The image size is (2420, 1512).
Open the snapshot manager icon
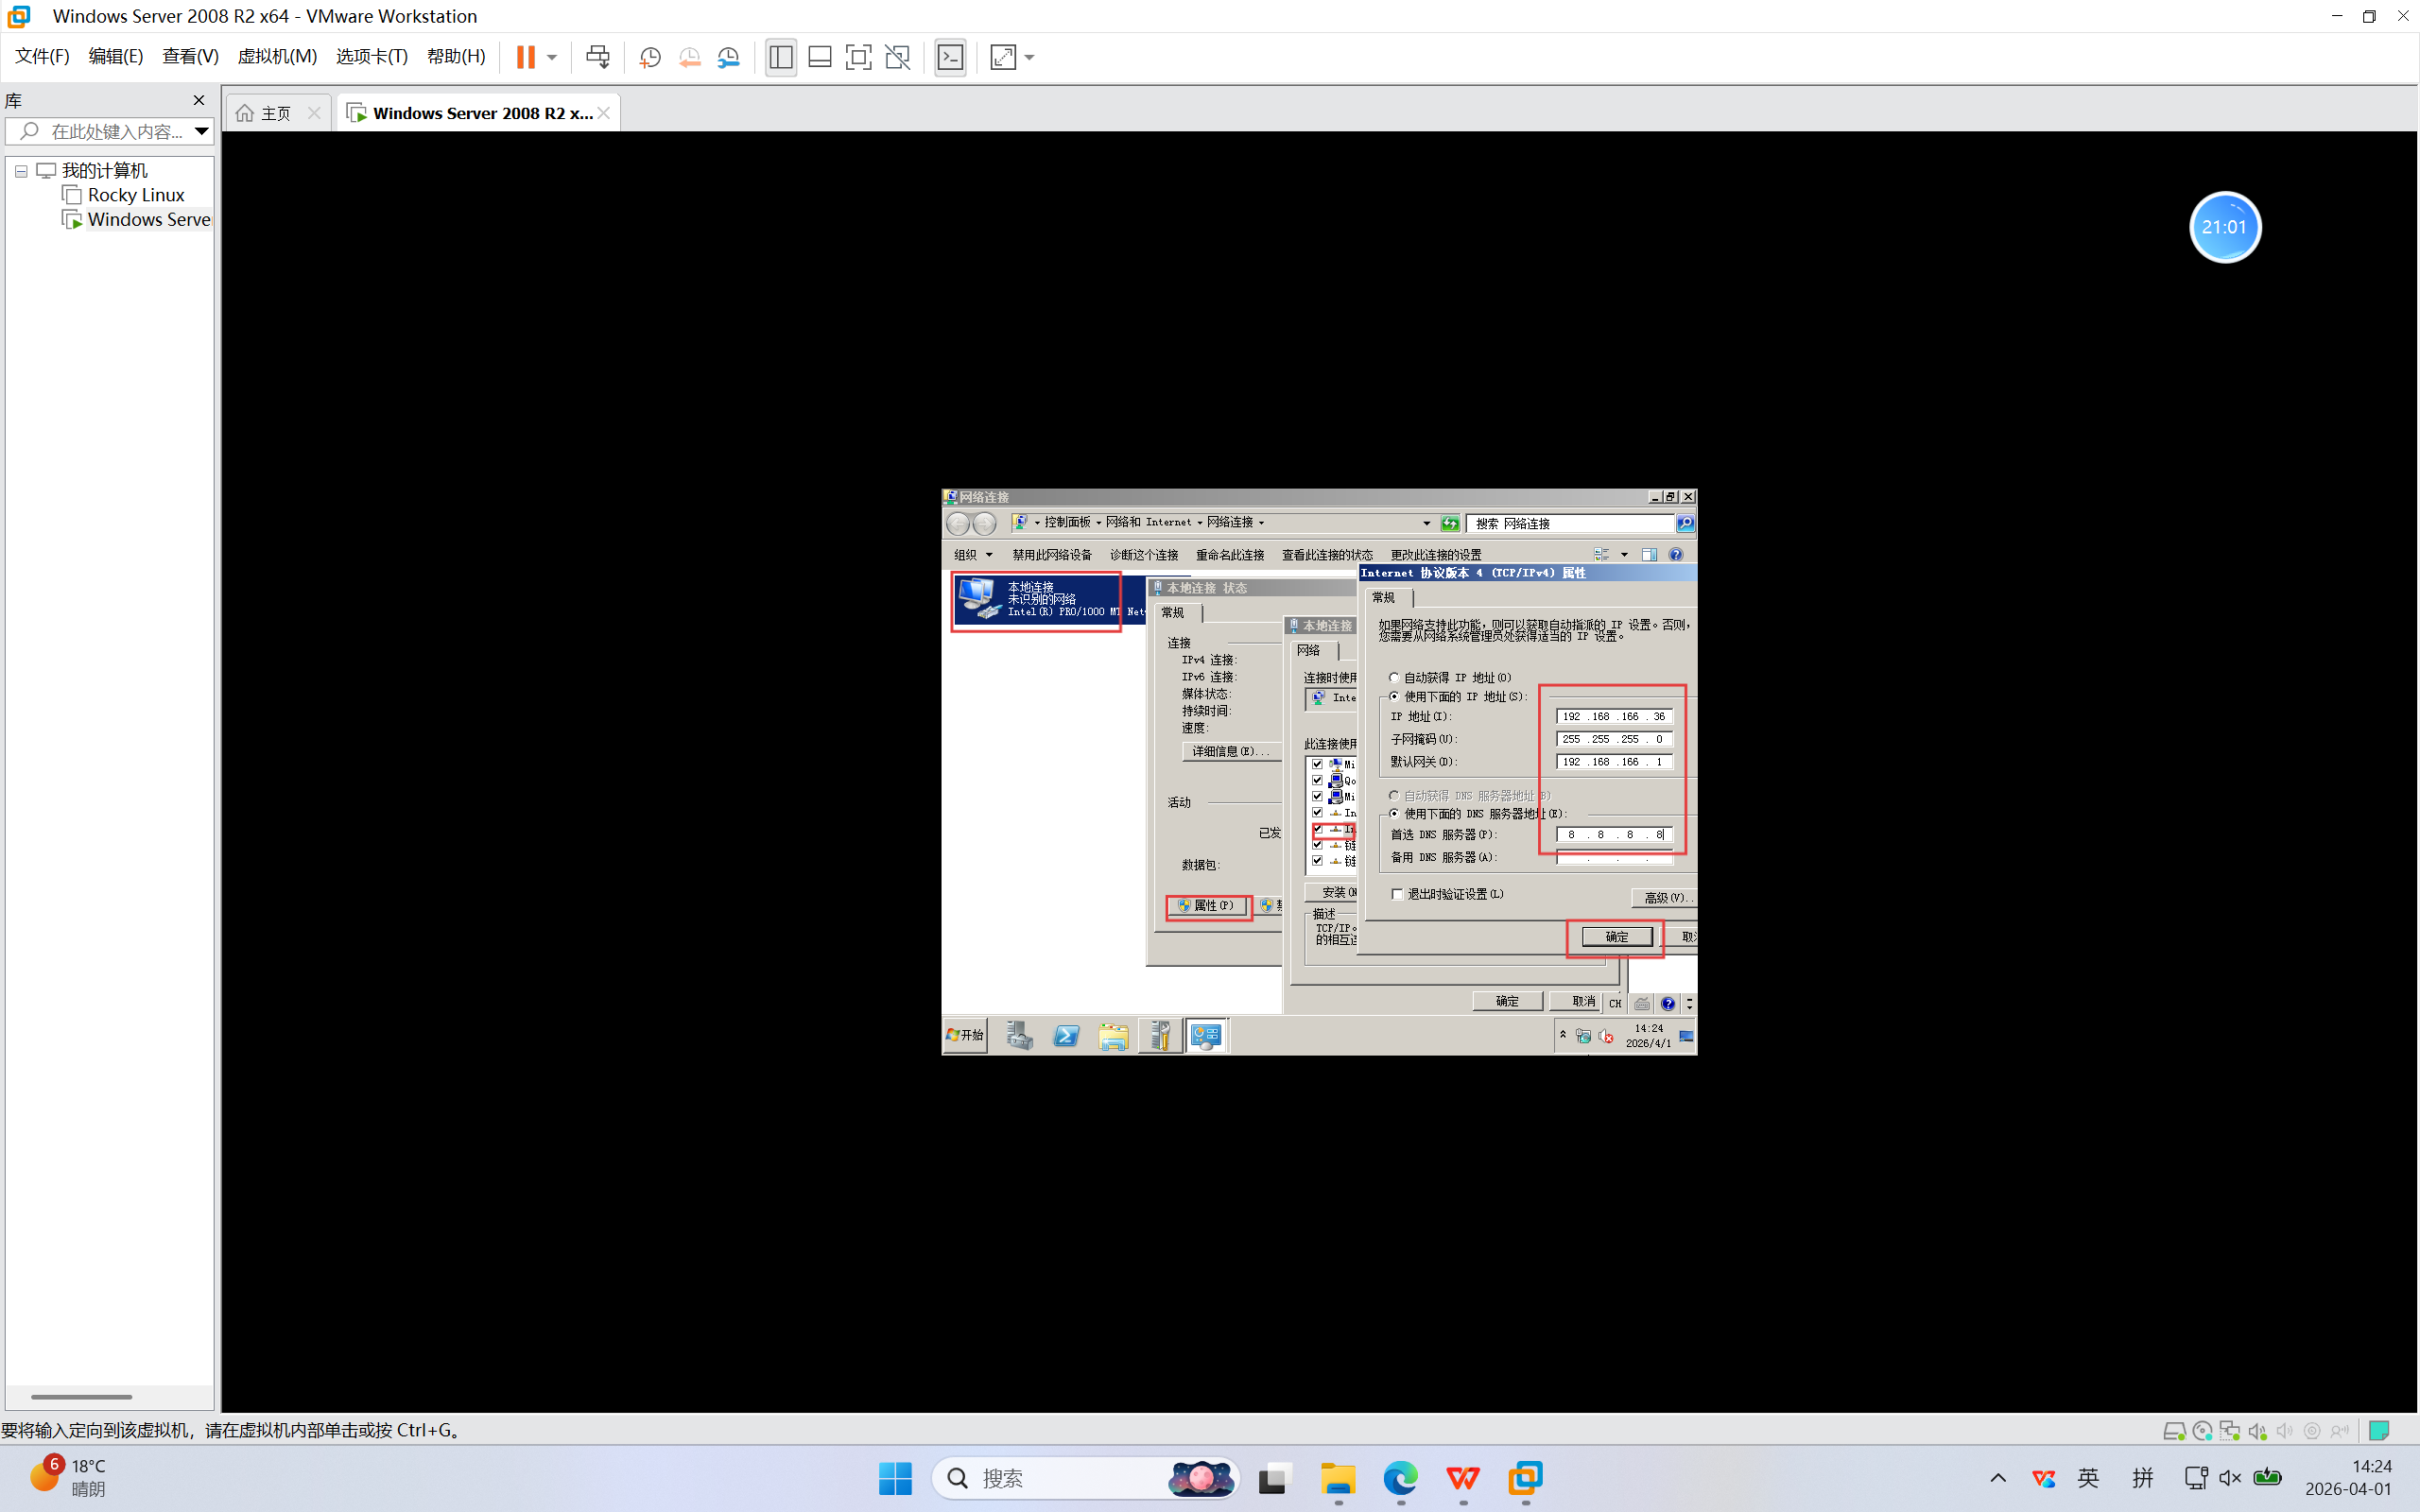[x=729, y=57]
